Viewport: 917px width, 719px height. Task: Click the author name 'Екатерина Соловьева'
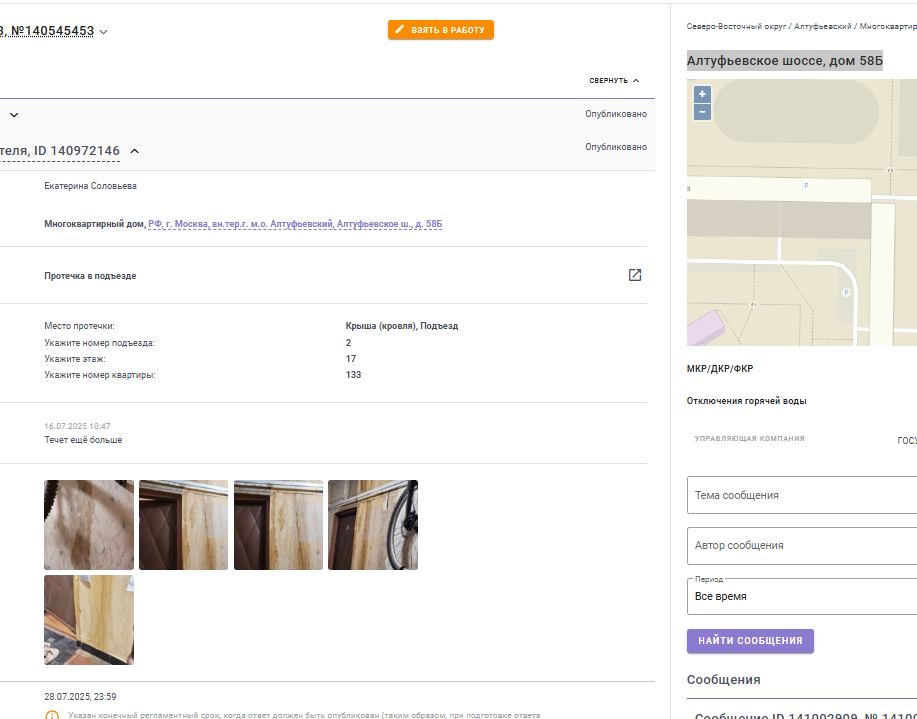point(91,186)
